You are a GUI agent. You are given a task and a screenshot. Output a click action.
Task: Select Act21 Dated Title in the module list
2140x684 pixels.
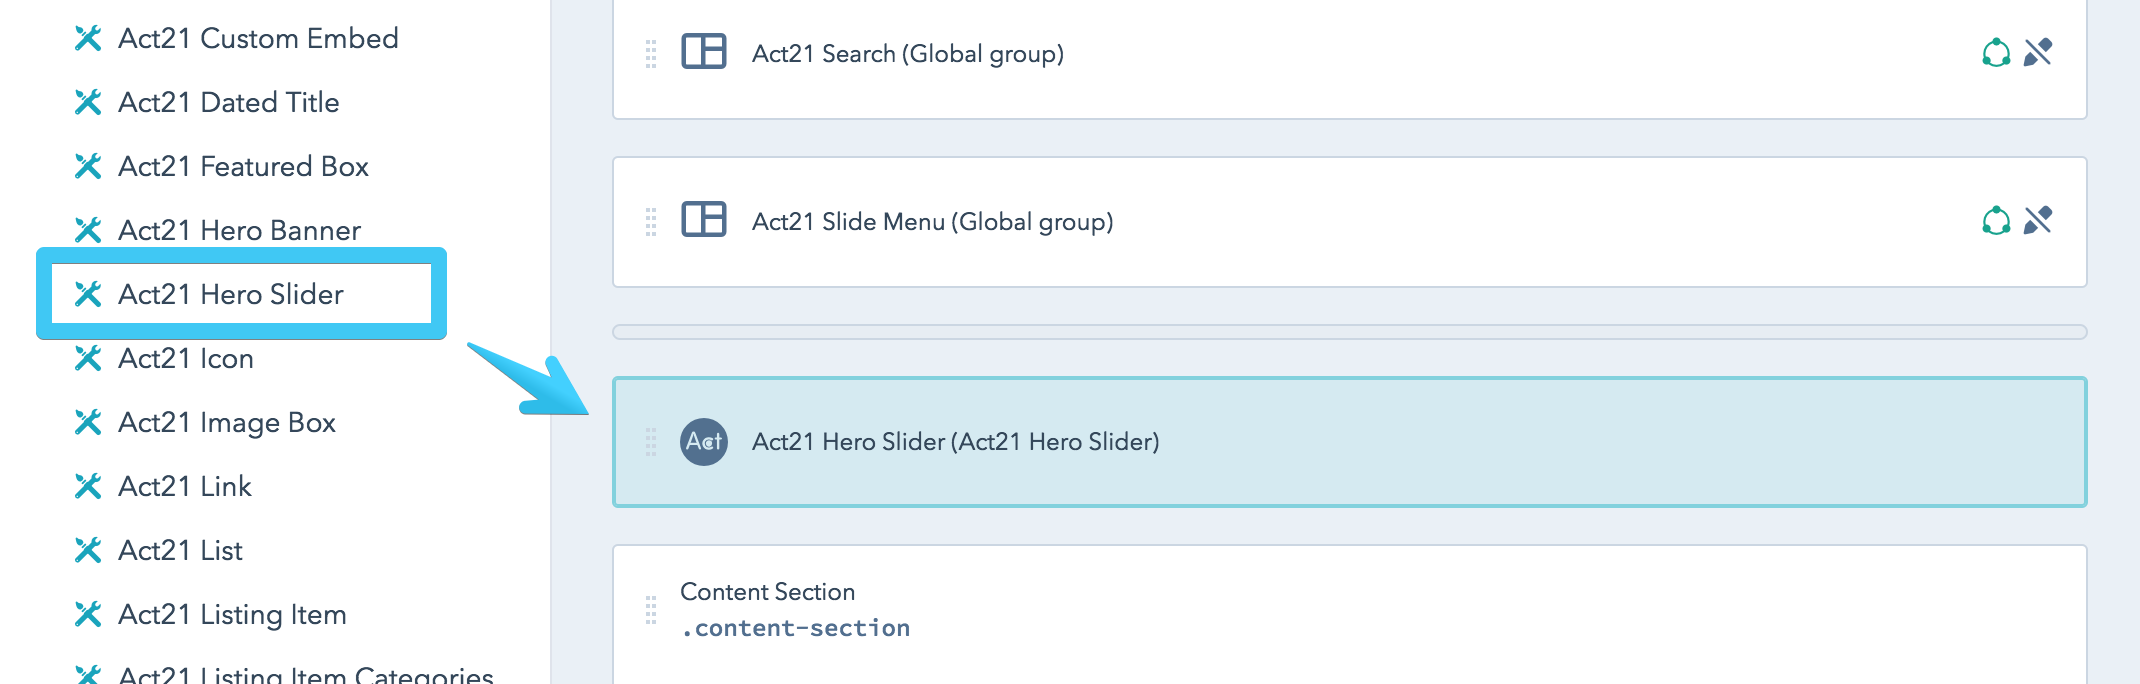click(x=229, y=102)
